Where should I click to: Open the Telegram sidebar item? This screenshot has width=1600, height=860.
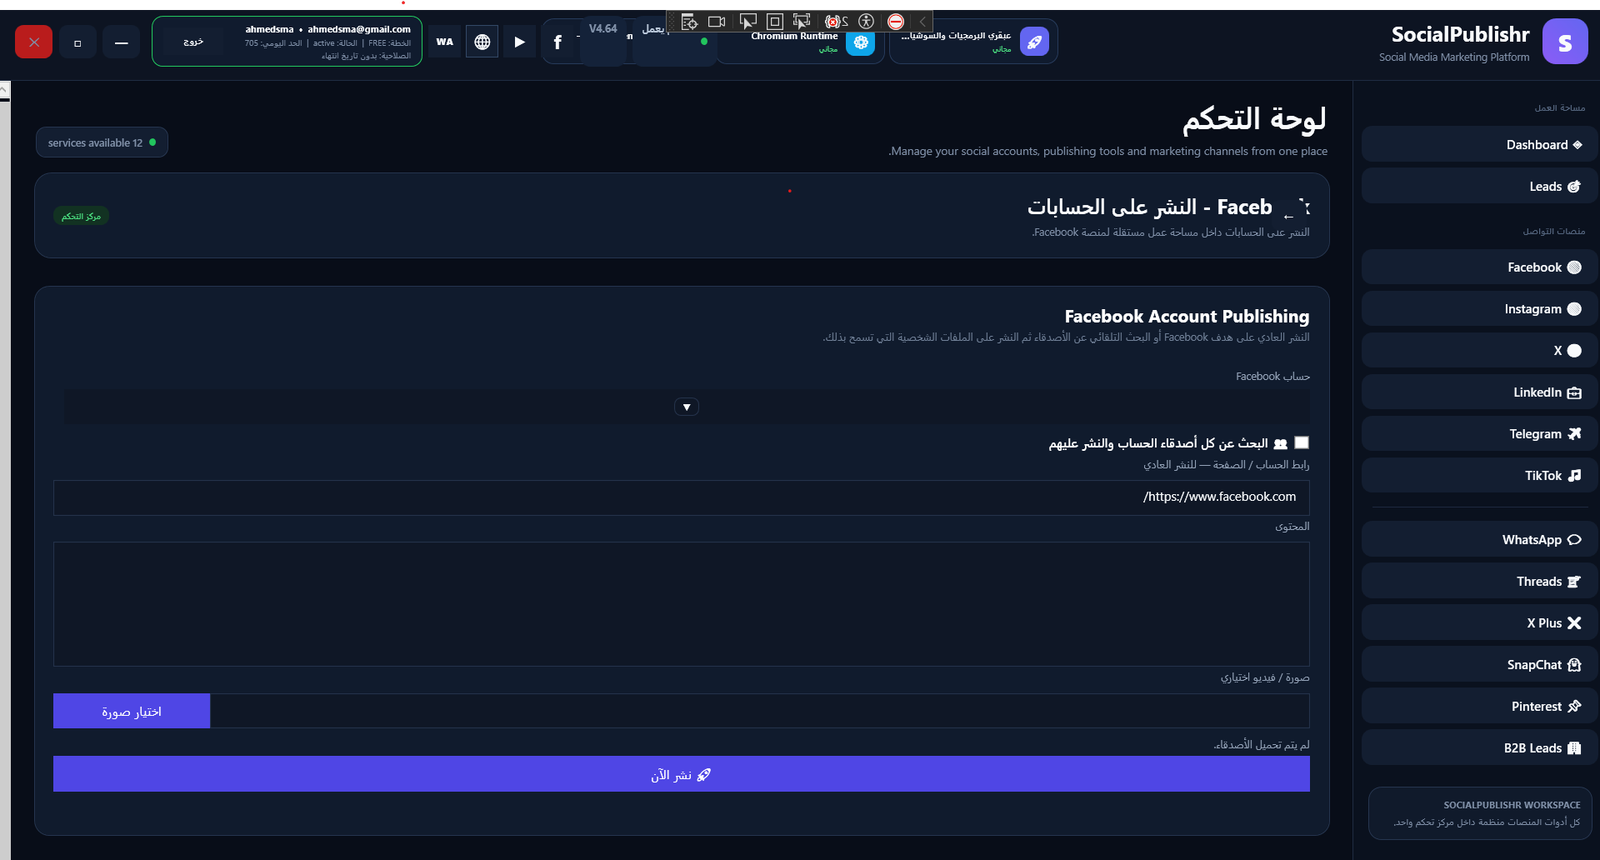1479,434
